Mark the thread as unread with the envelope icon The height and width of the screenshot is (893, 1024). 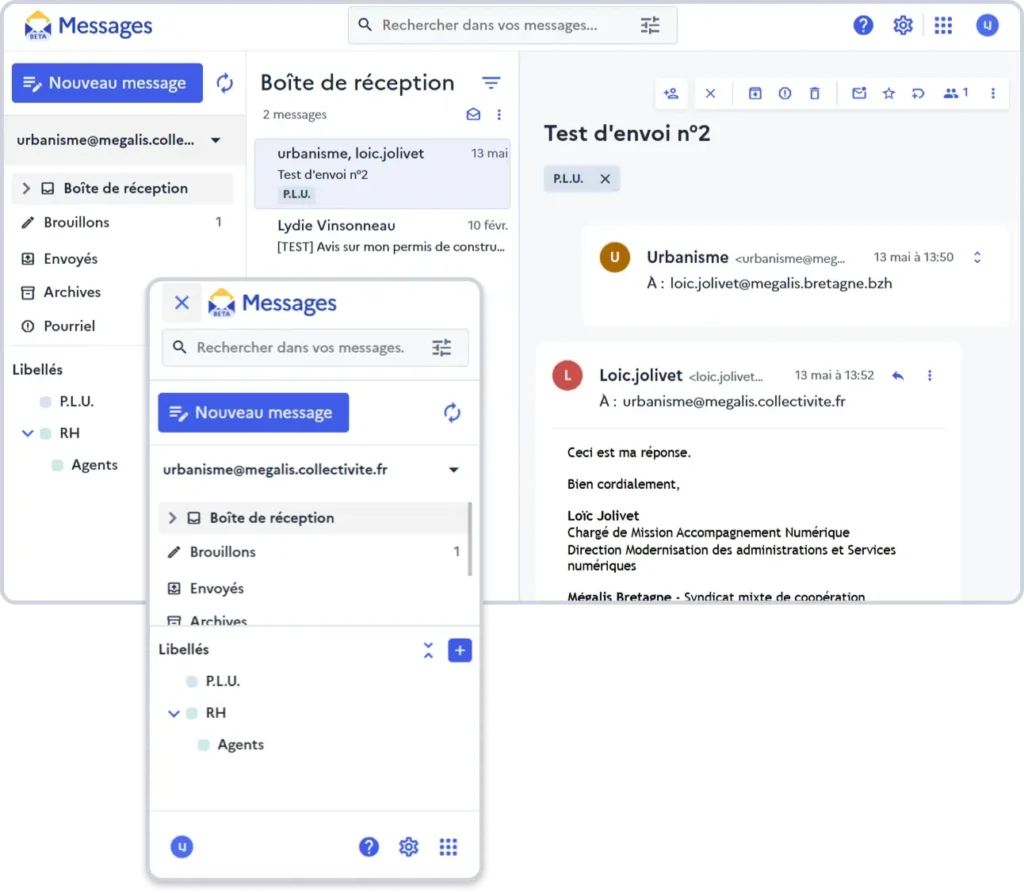click(x=859, y=93)
